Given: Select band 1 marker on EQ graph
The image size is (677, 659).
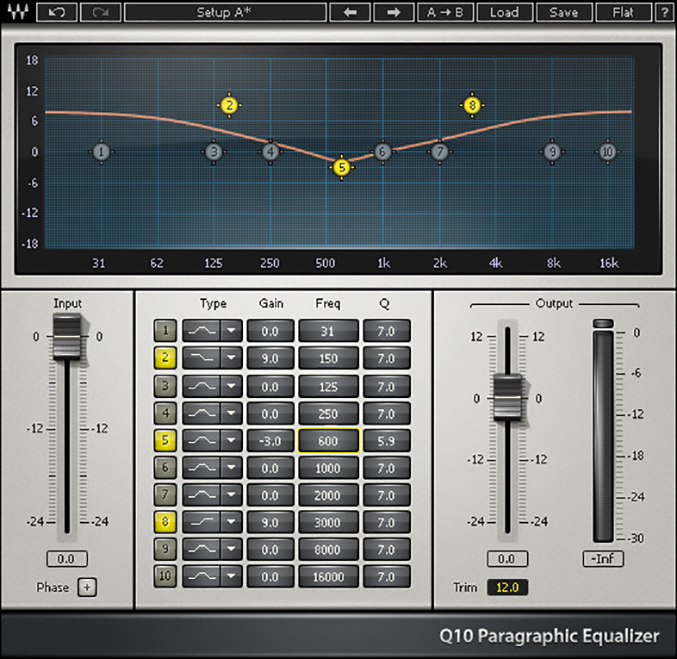Looking at the screenshot, I should 101,152.
